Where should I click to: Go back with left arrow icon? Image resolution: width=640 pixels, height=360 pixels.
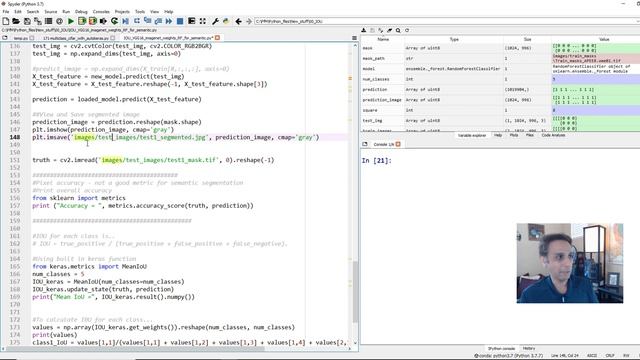(238, 21)
